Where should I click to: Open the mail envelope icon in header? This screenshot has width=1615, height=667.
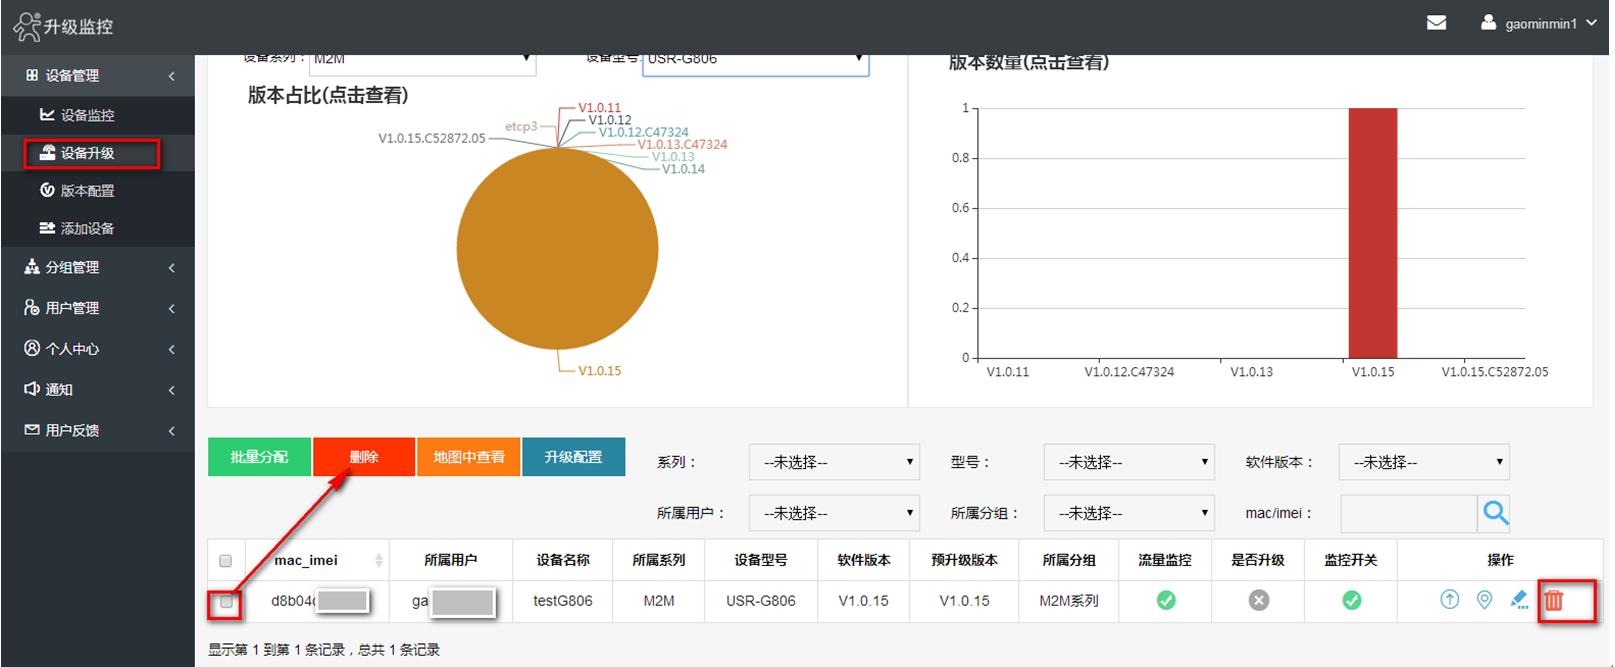pos(1436,23)
